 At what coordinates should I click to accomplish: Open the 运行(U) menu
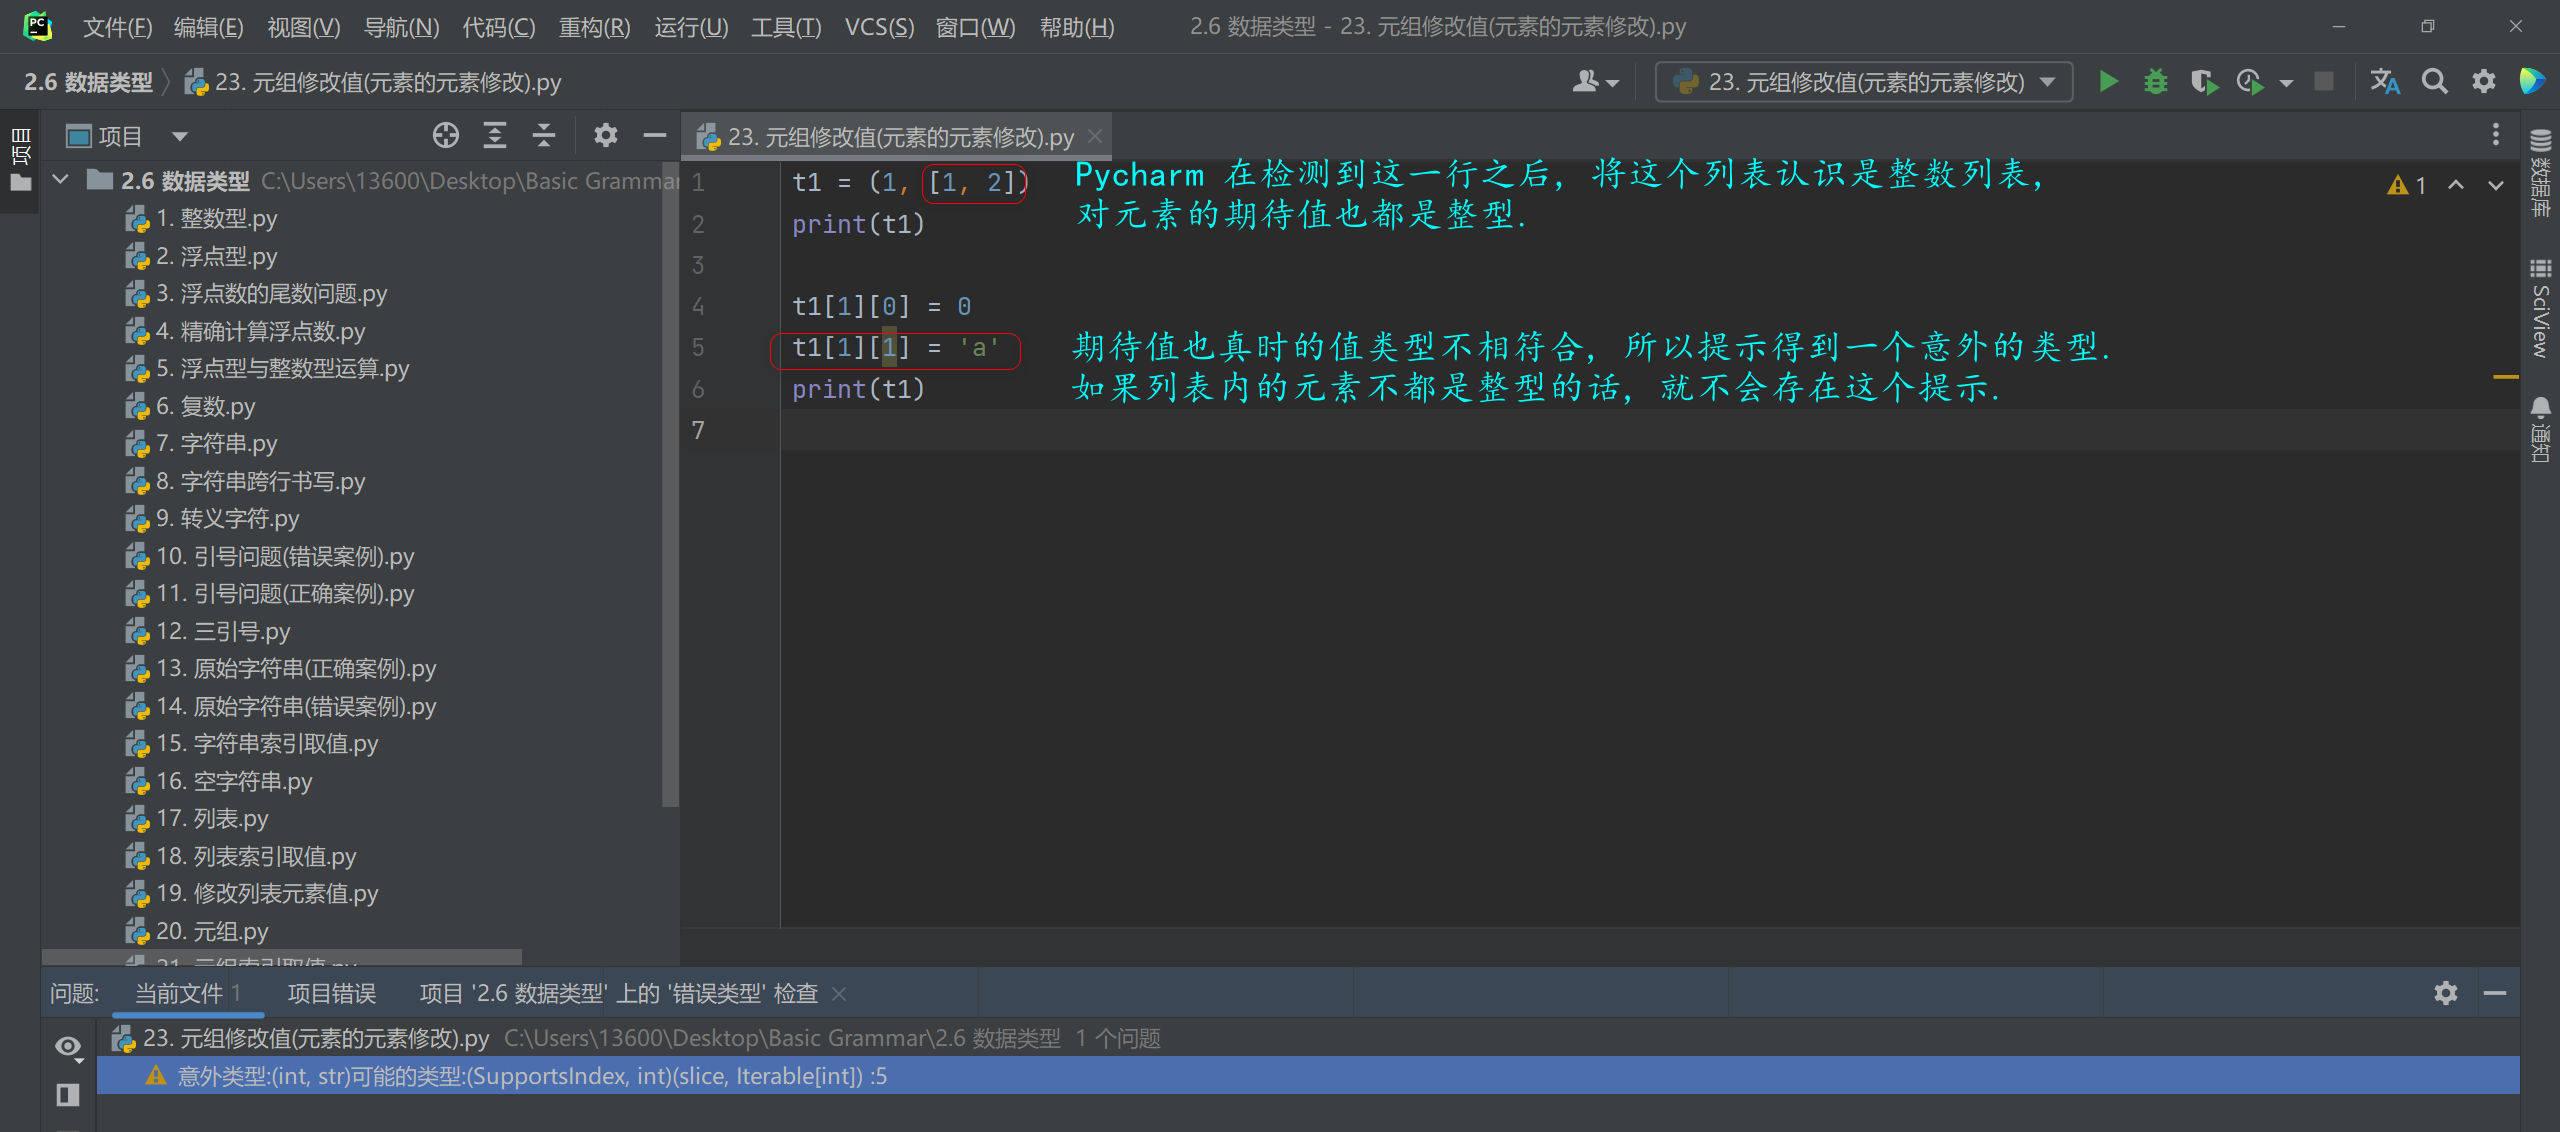pyautogui.click(x=691, y=27)
